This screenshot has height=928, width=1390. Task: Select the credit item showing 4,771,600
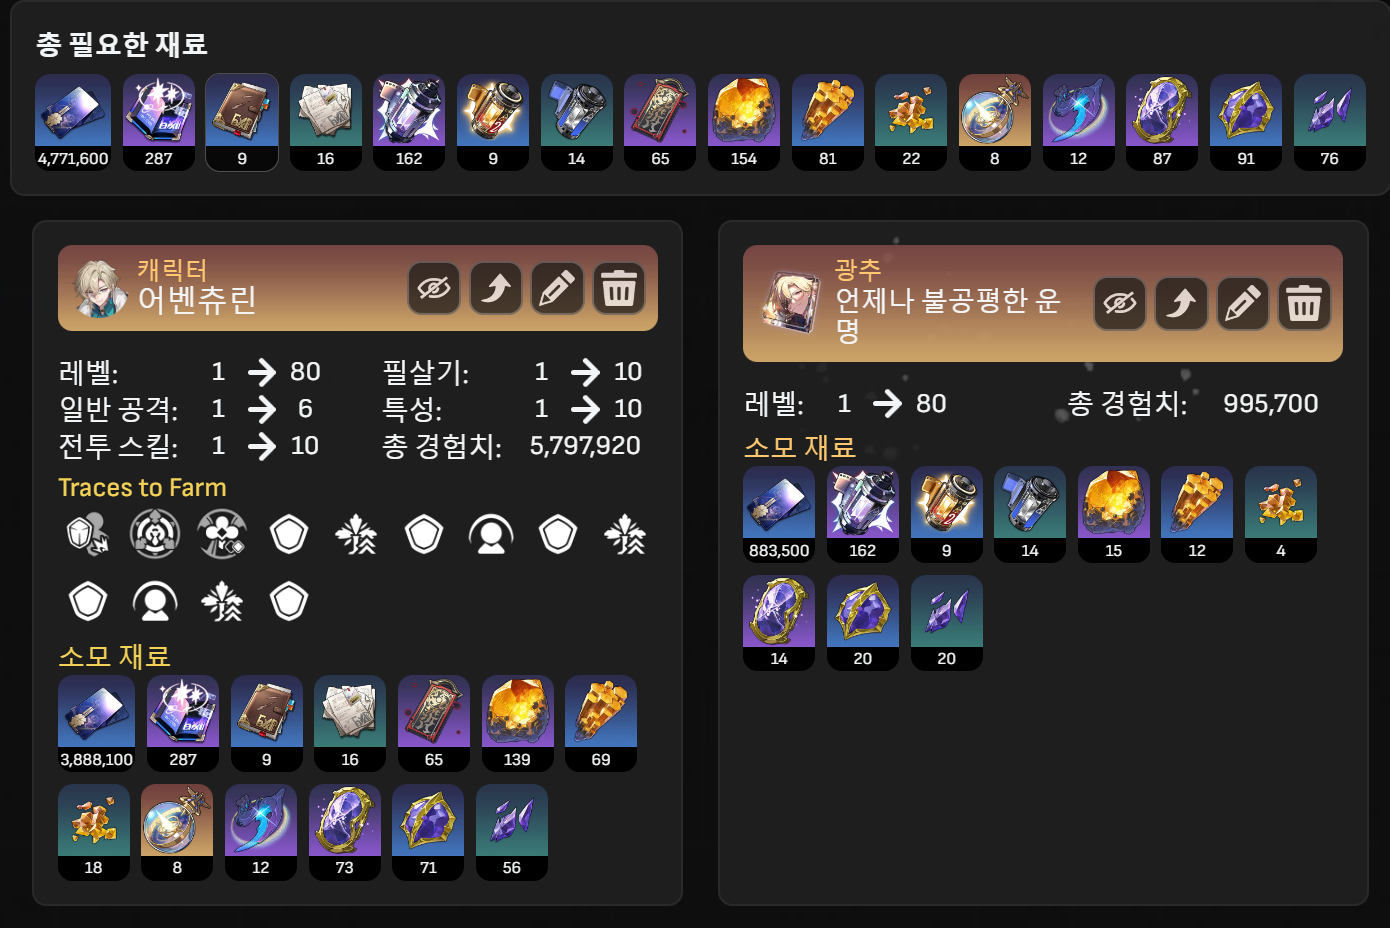(73, 122)
